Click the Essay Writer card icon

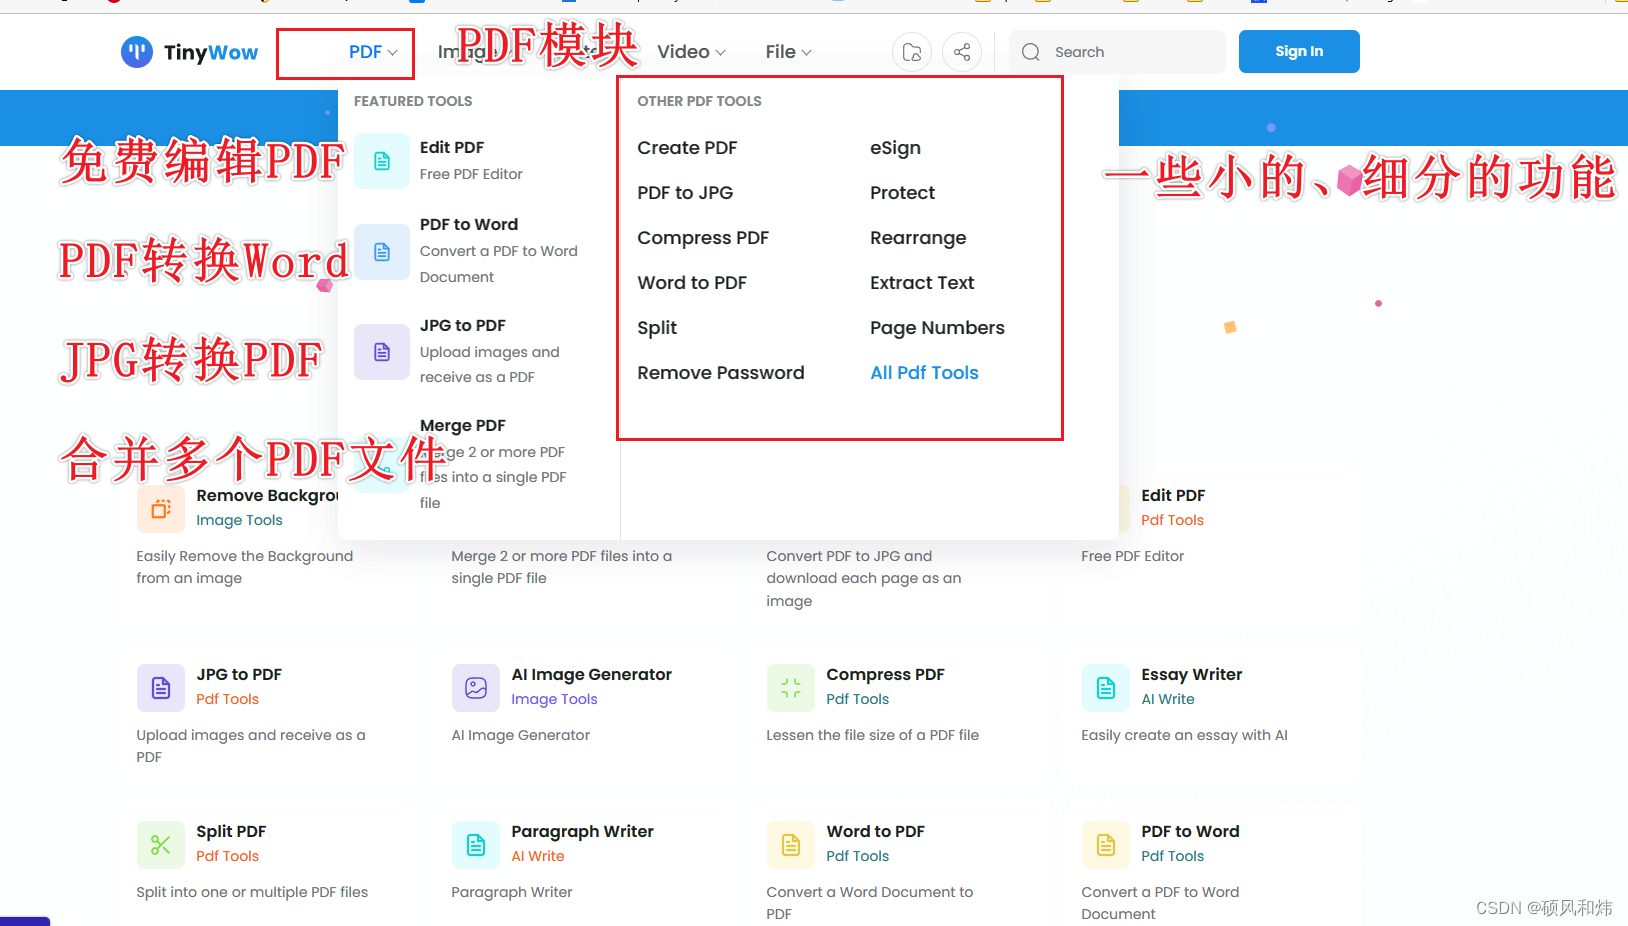[1106, 688]
